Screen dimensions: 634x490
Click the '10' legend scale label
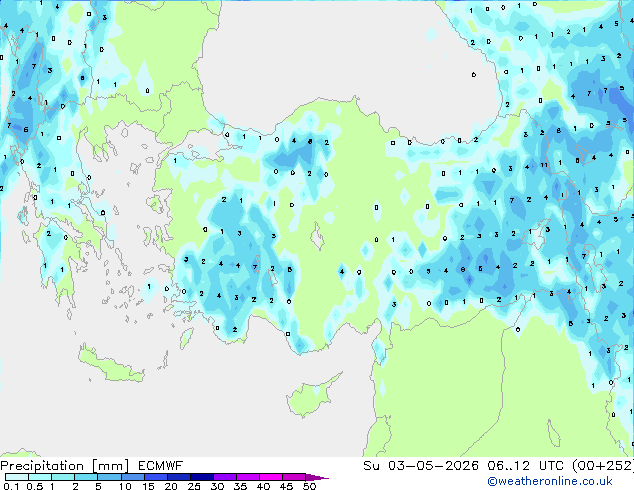[x=125, y=486]
